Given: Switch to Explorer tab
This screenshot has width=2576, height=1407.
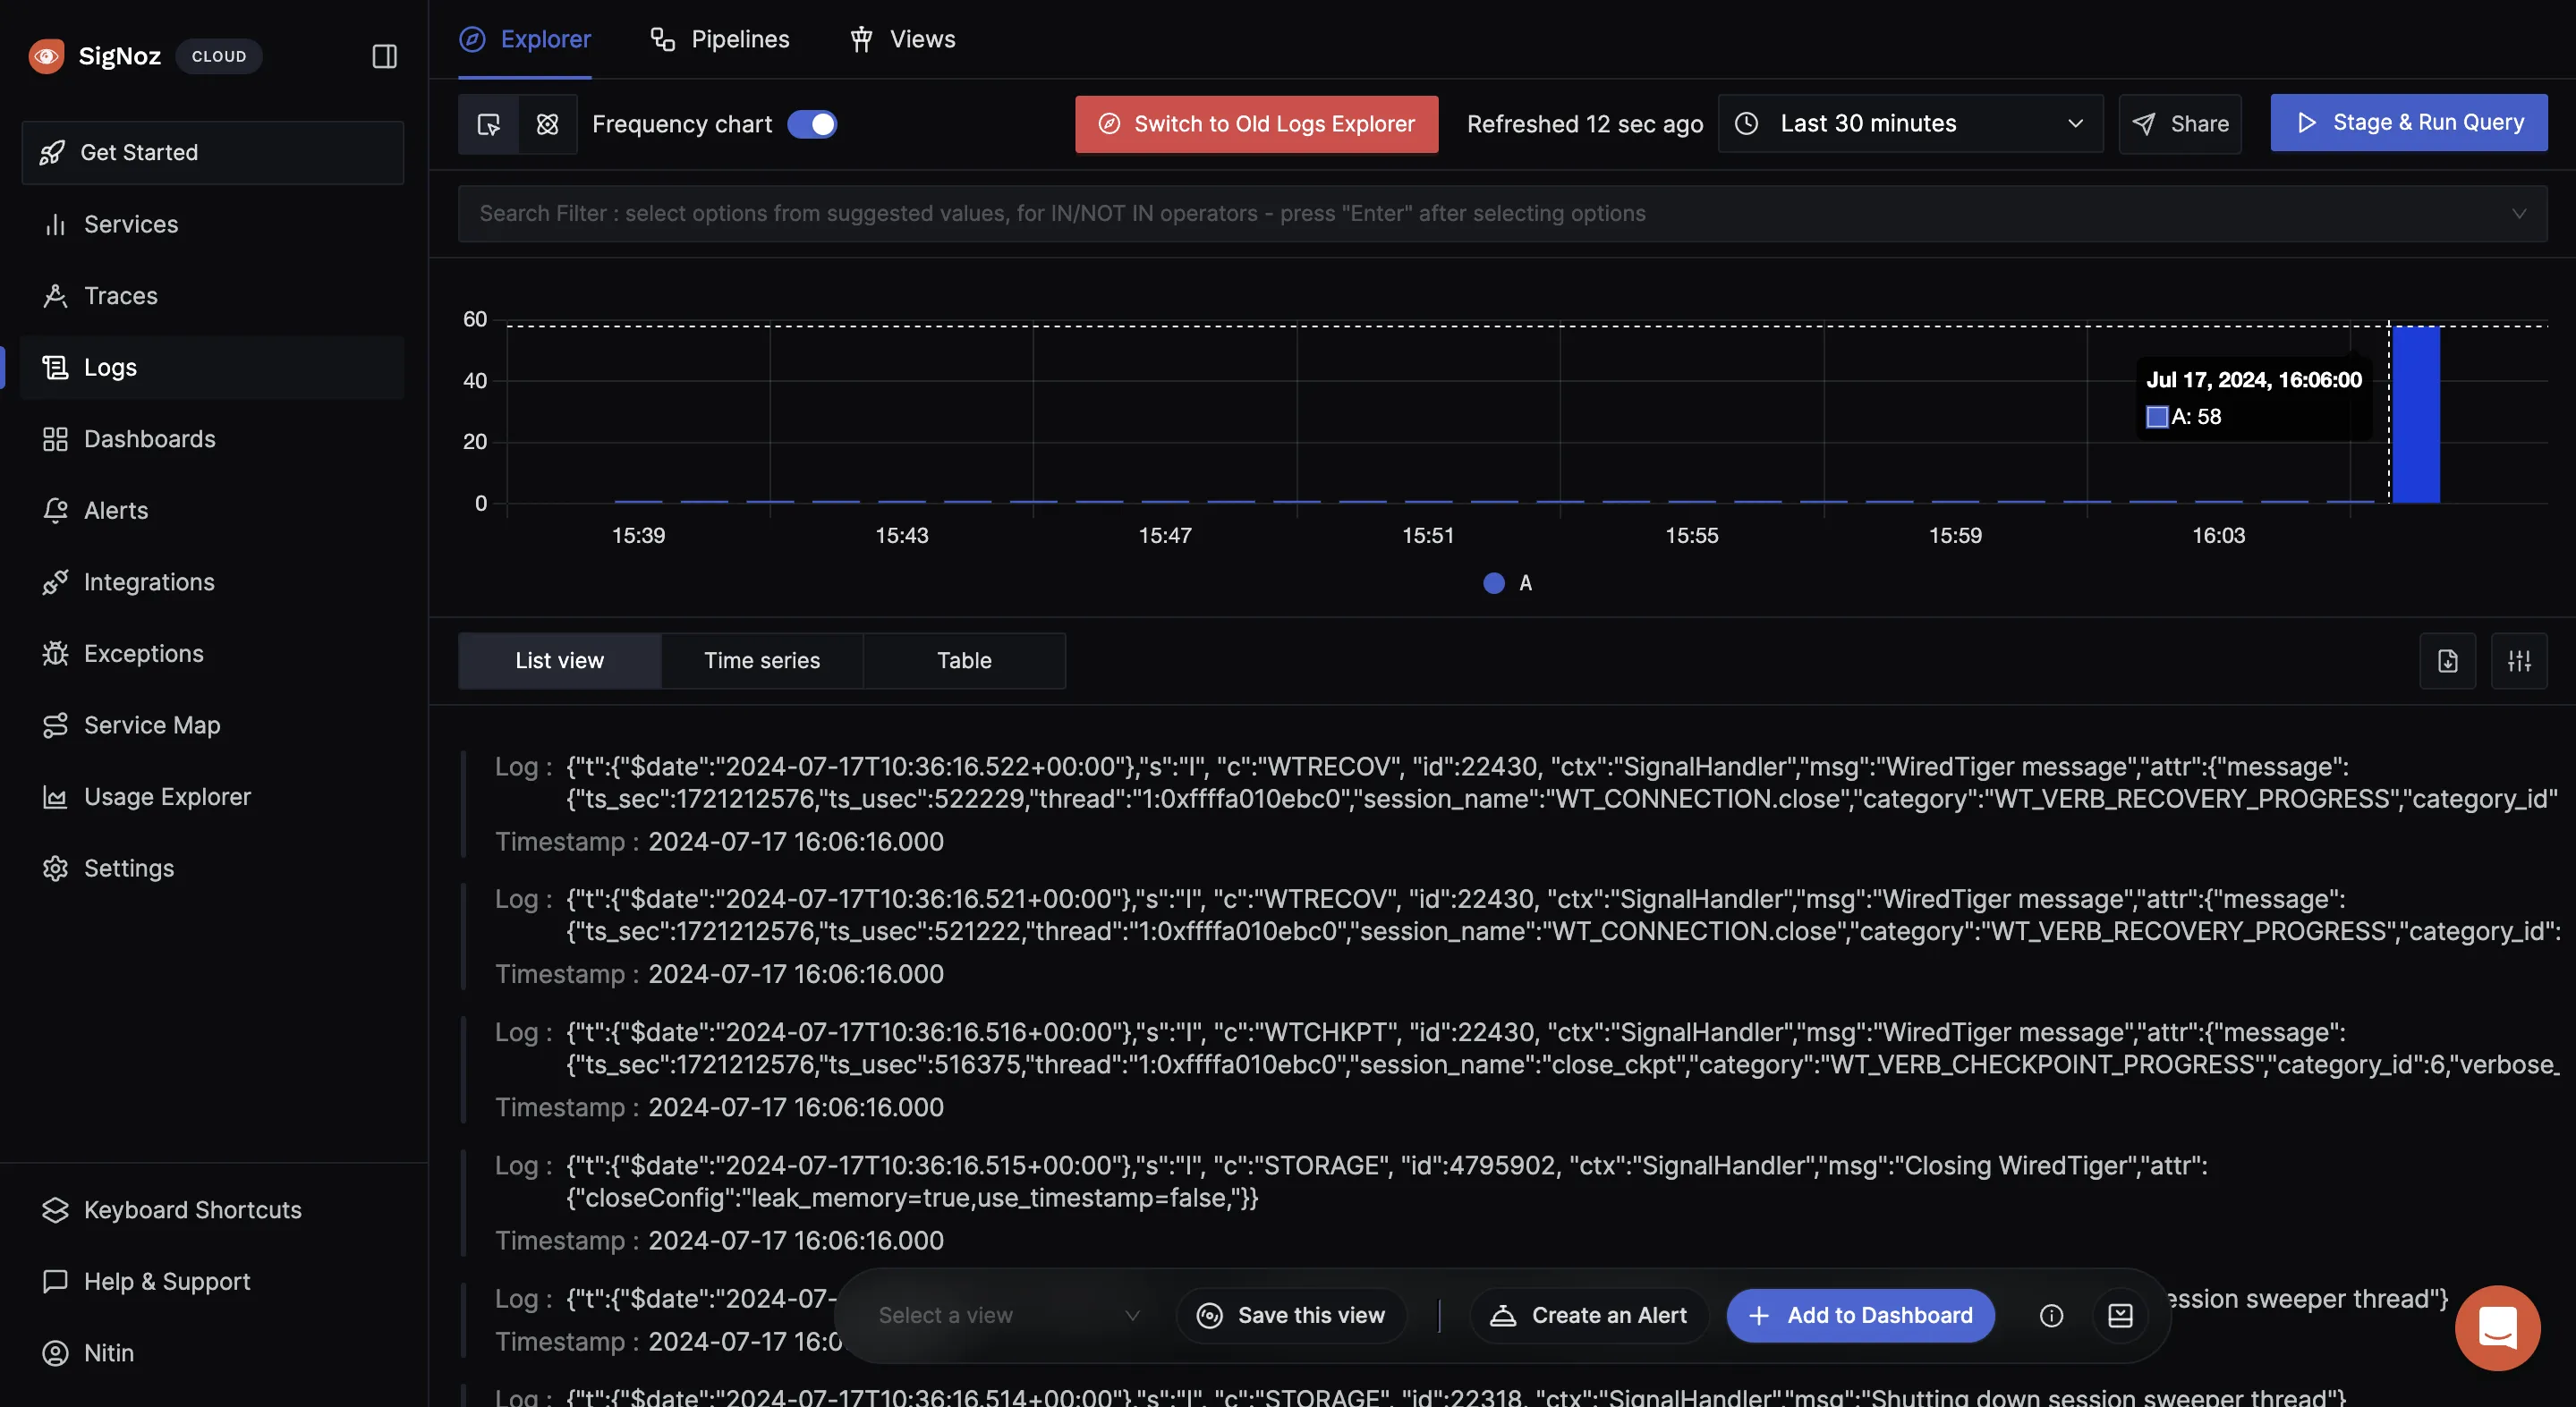Looking at the screenshot, I should [525, 39].
